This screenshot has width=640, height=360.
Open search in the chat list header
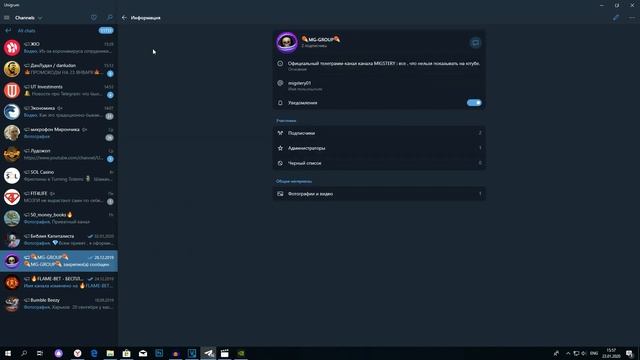point(109,18)
